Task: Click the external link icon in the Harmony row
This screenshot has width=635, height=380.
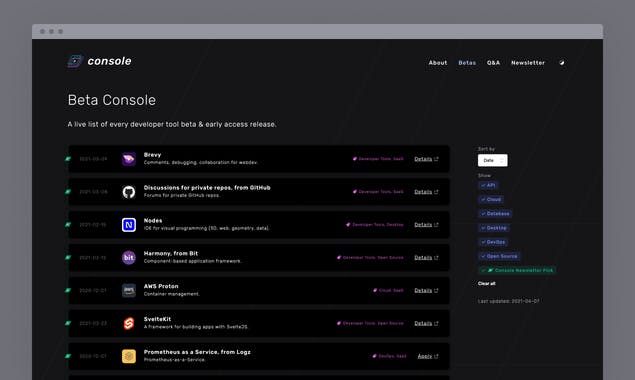Action: [x=436, y=258]
